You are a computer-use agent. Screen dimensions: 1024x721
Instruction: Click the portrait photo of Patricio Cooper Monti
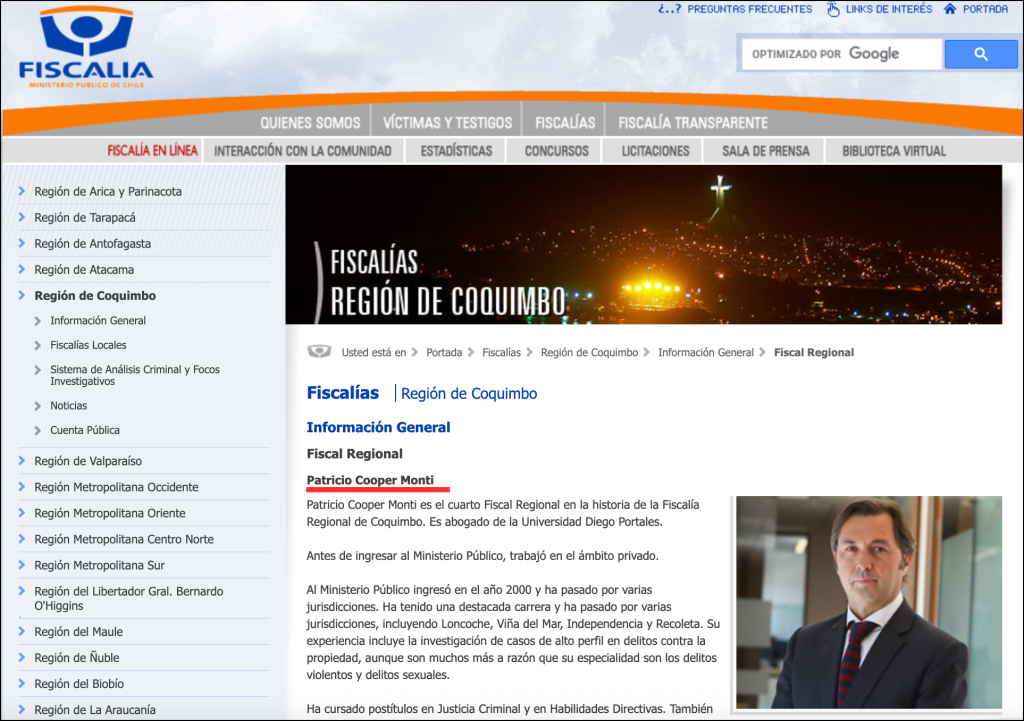(869, 602)
